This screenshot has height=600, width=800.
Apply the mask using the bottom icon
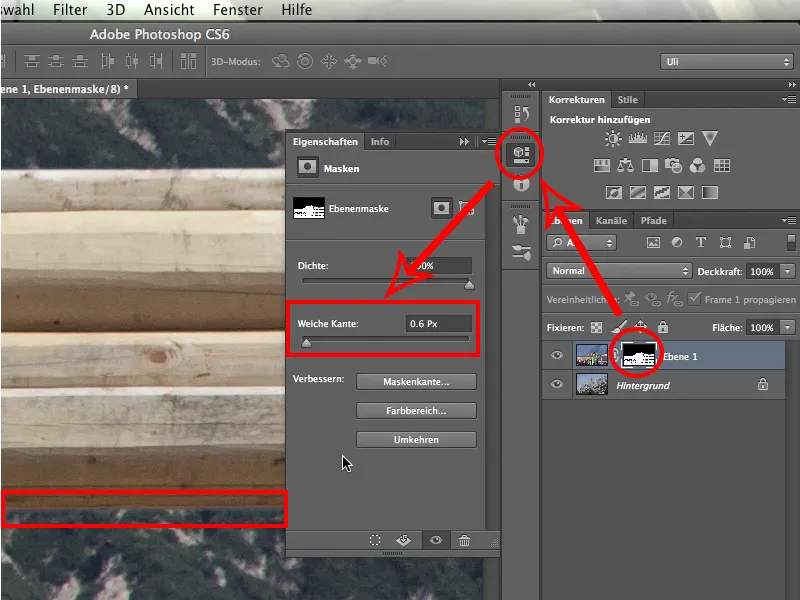(403, 540)
